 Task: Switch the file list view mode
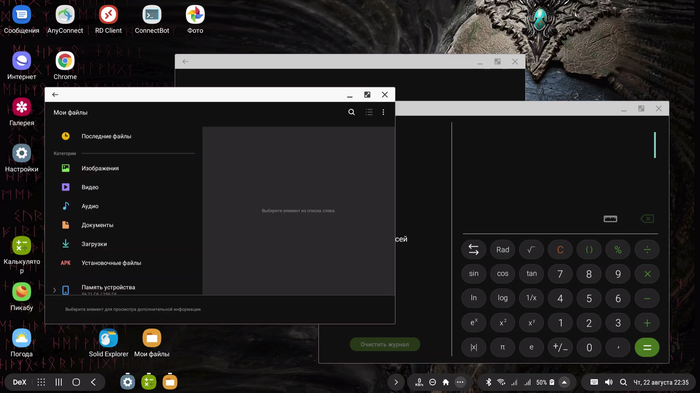pos(369,112)
